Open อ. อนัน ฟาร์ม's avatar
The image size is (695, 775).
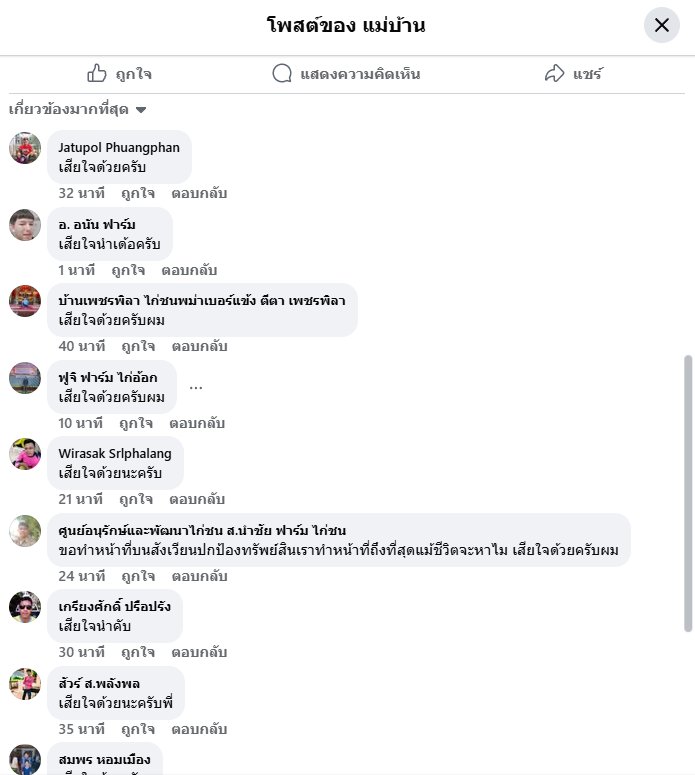point(25,225)
